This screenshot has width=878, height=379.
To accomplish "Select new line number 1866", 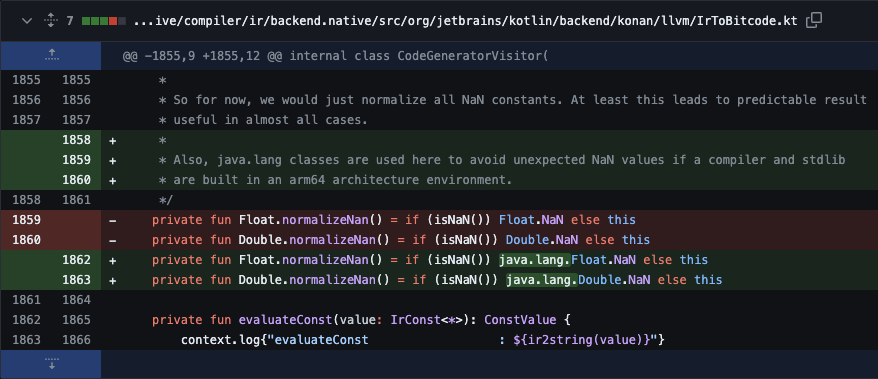I will pos(76,340).
